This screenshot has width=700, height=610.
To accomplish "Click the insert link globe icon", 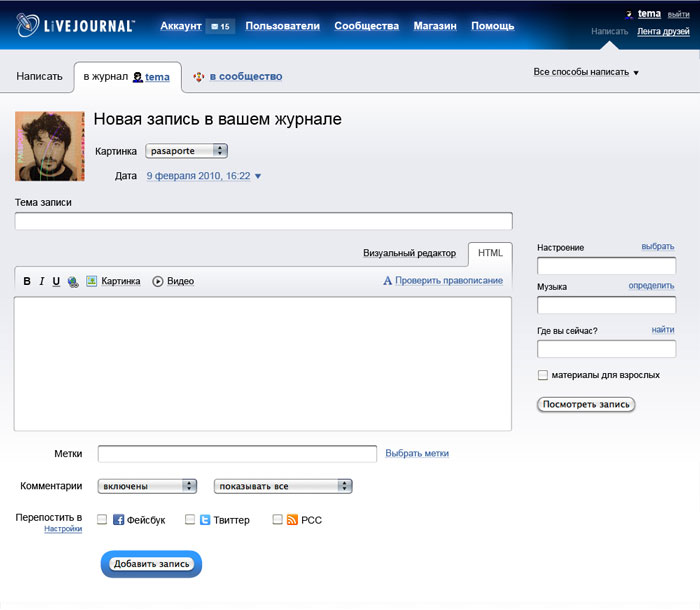I will (73, 282).
